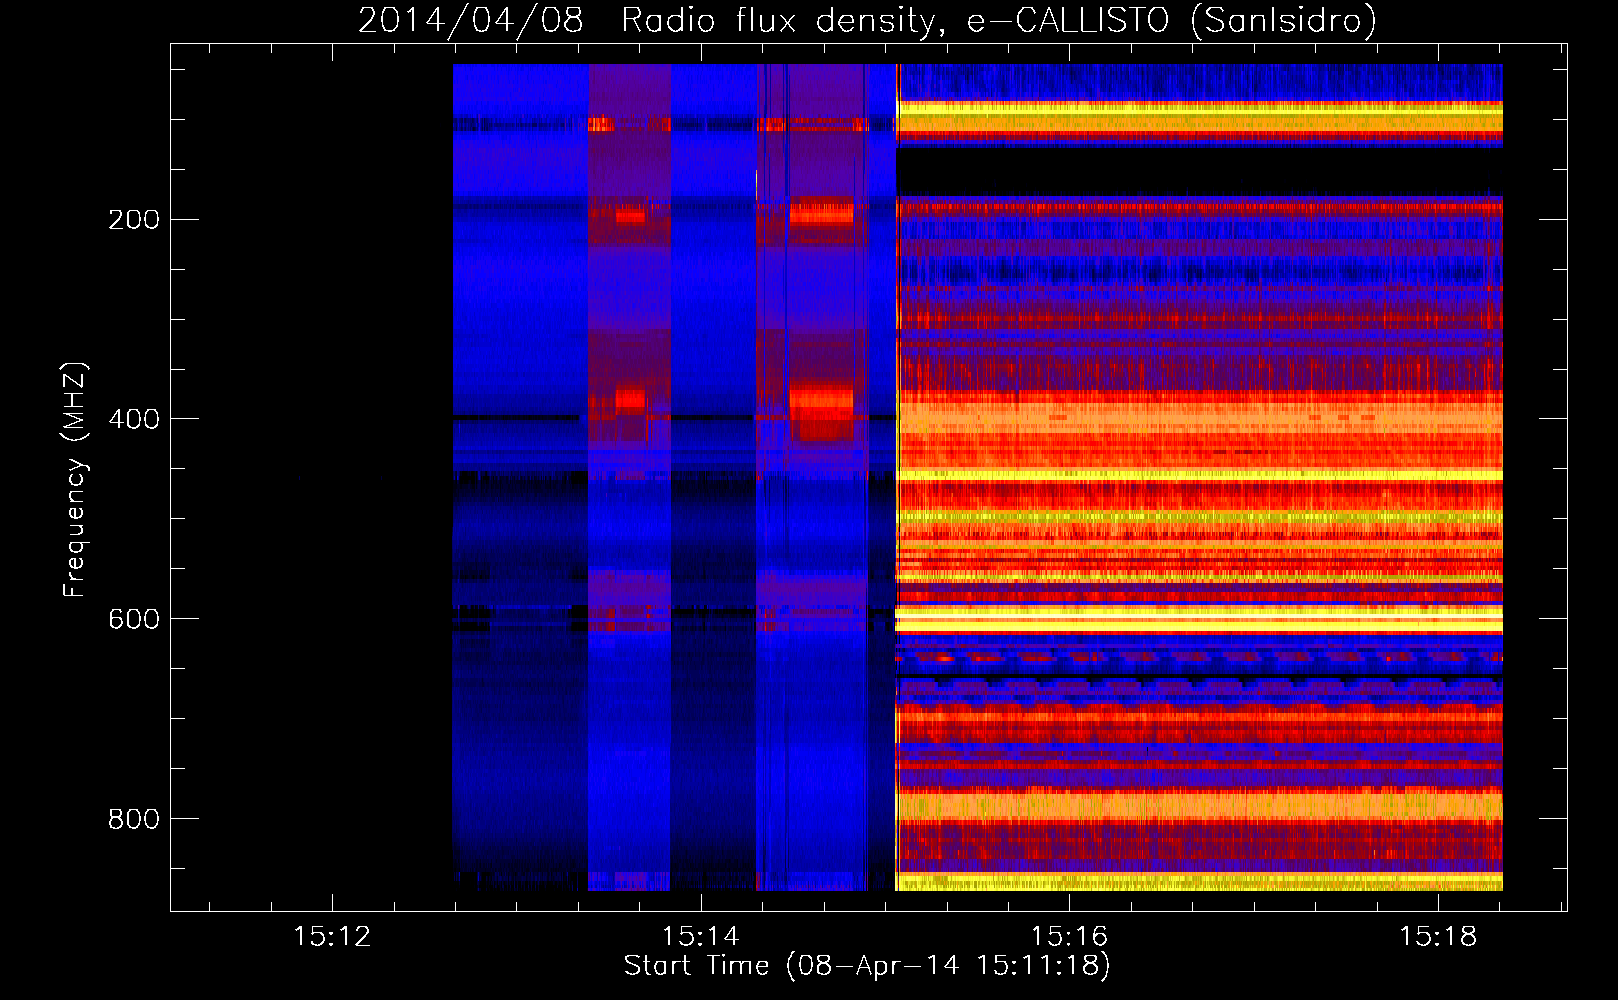Click the 15:12 time tick label

(x=332, y=937)
